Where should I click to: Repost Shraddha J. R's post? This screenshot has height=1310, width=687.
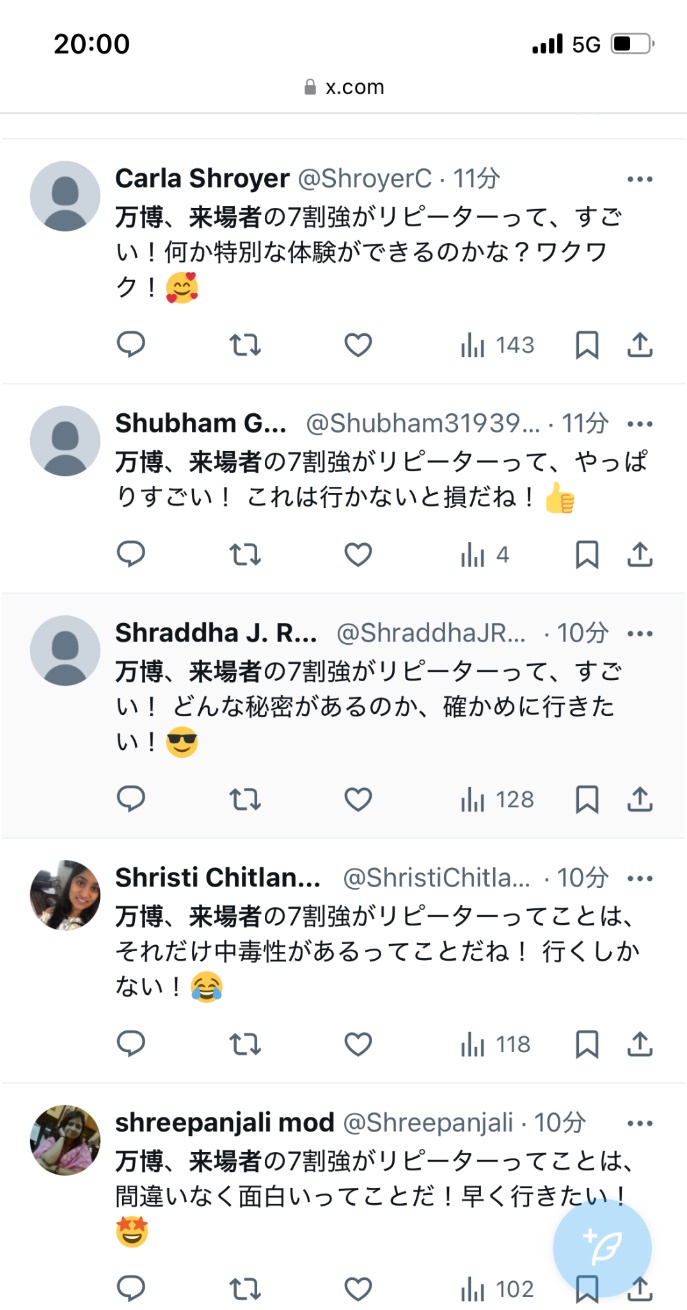point(245,800)
